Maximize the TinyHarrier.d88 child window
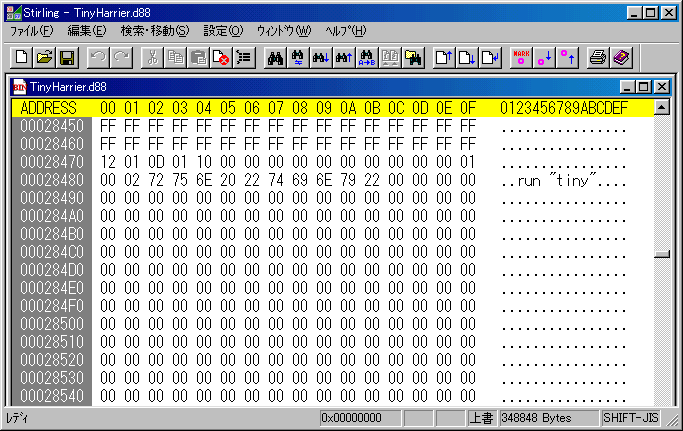 coord(644,87)
